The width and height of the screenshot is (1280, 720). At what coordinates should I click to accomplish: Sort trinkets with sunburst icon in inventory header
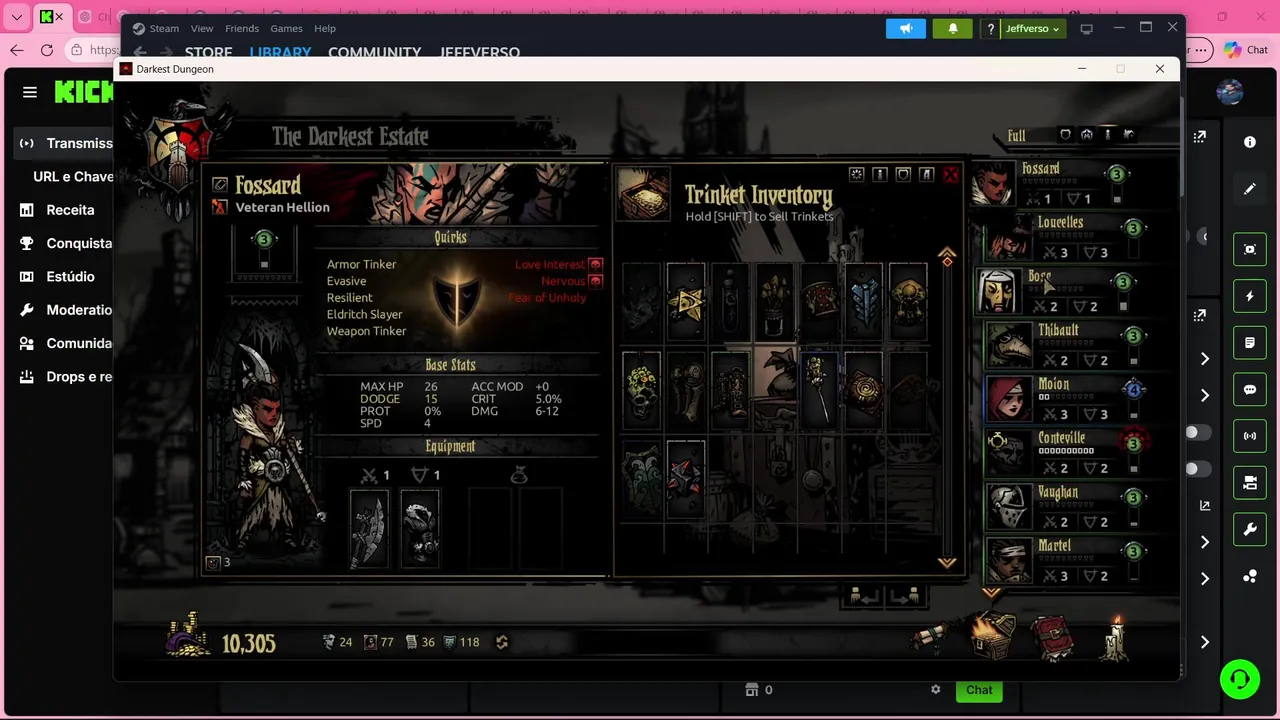(857, 175)
